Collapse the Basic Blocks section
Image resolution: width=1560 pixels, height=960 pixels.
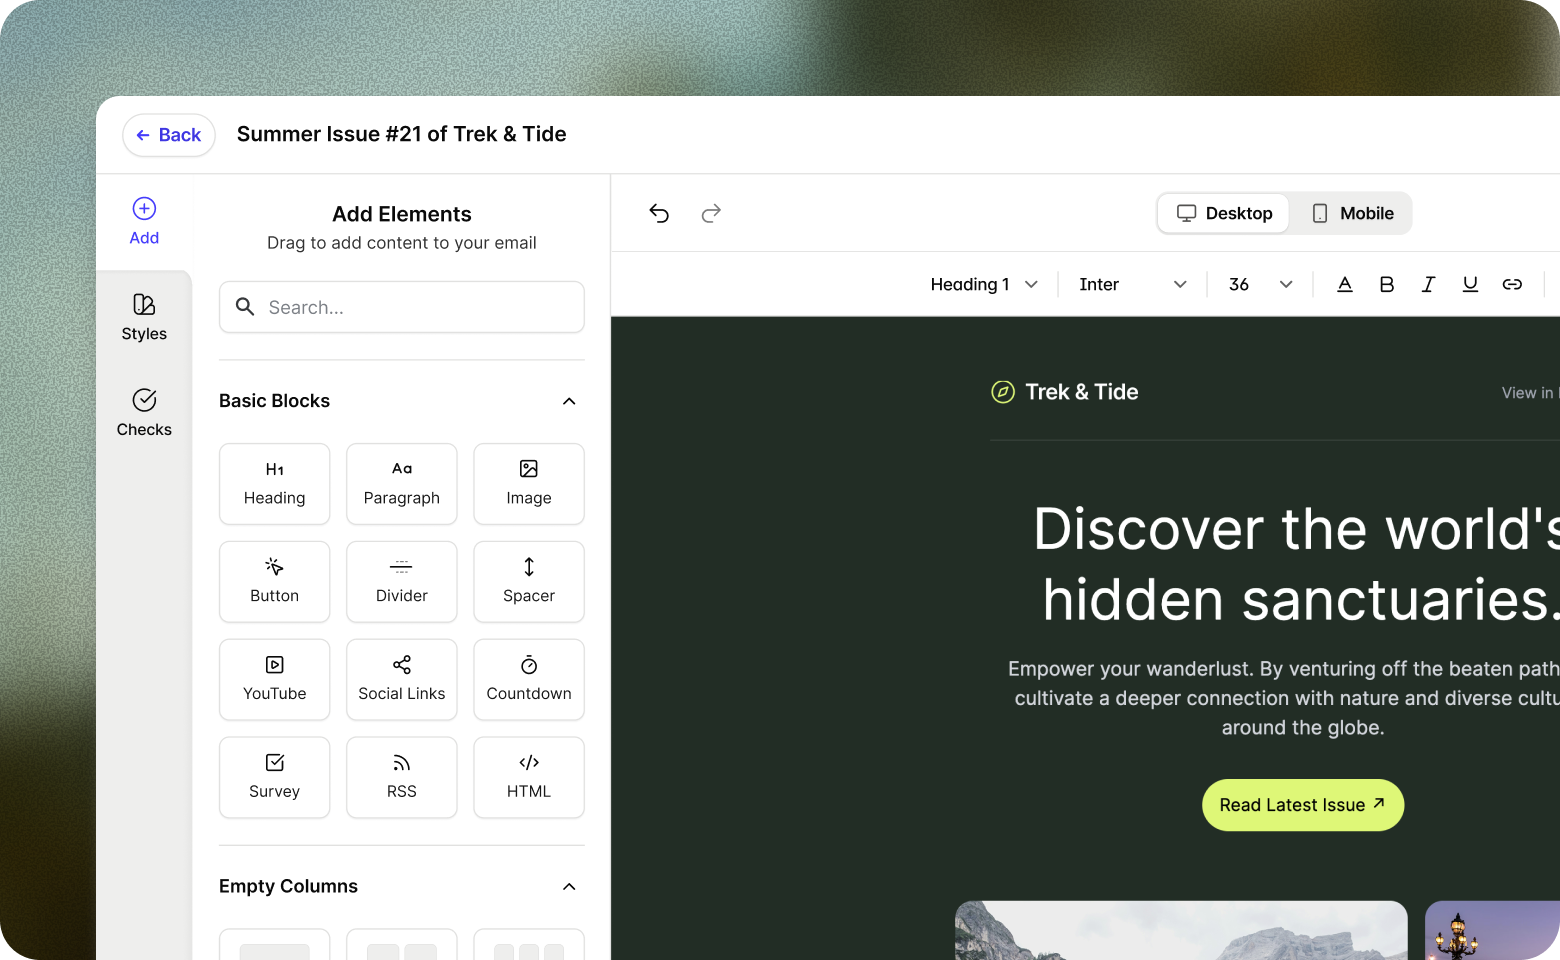pos(569,401)
